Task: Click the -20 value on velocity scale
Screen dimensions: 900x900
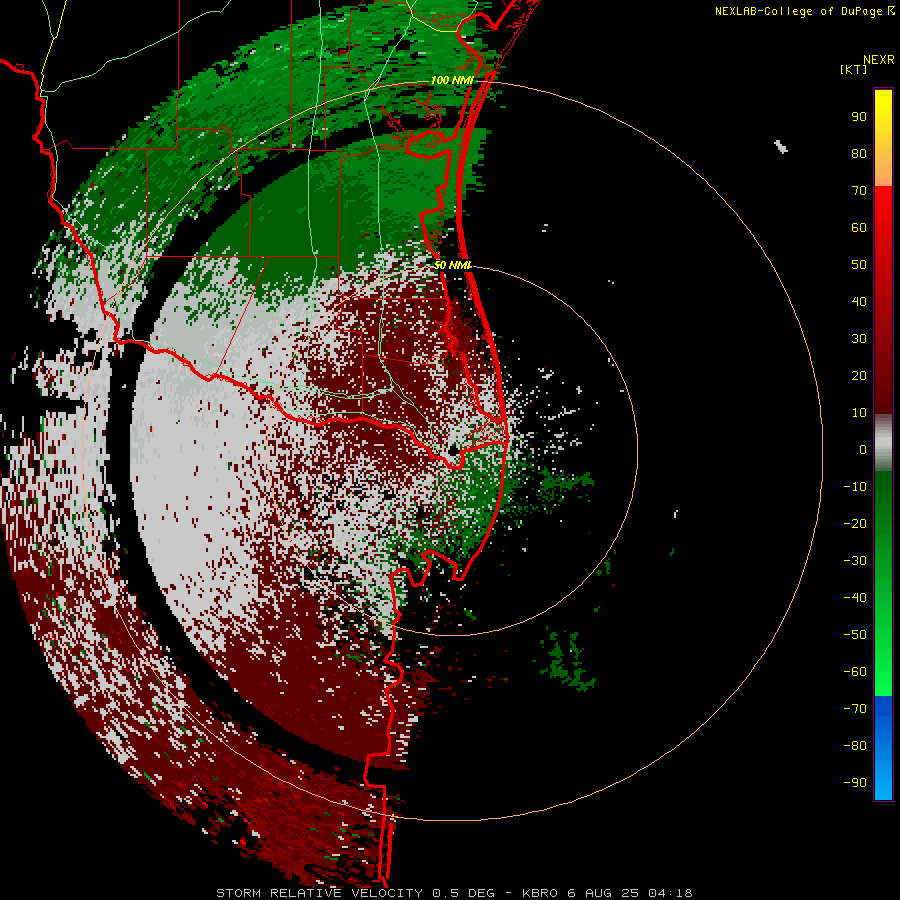Action: (x=855, y=523)
